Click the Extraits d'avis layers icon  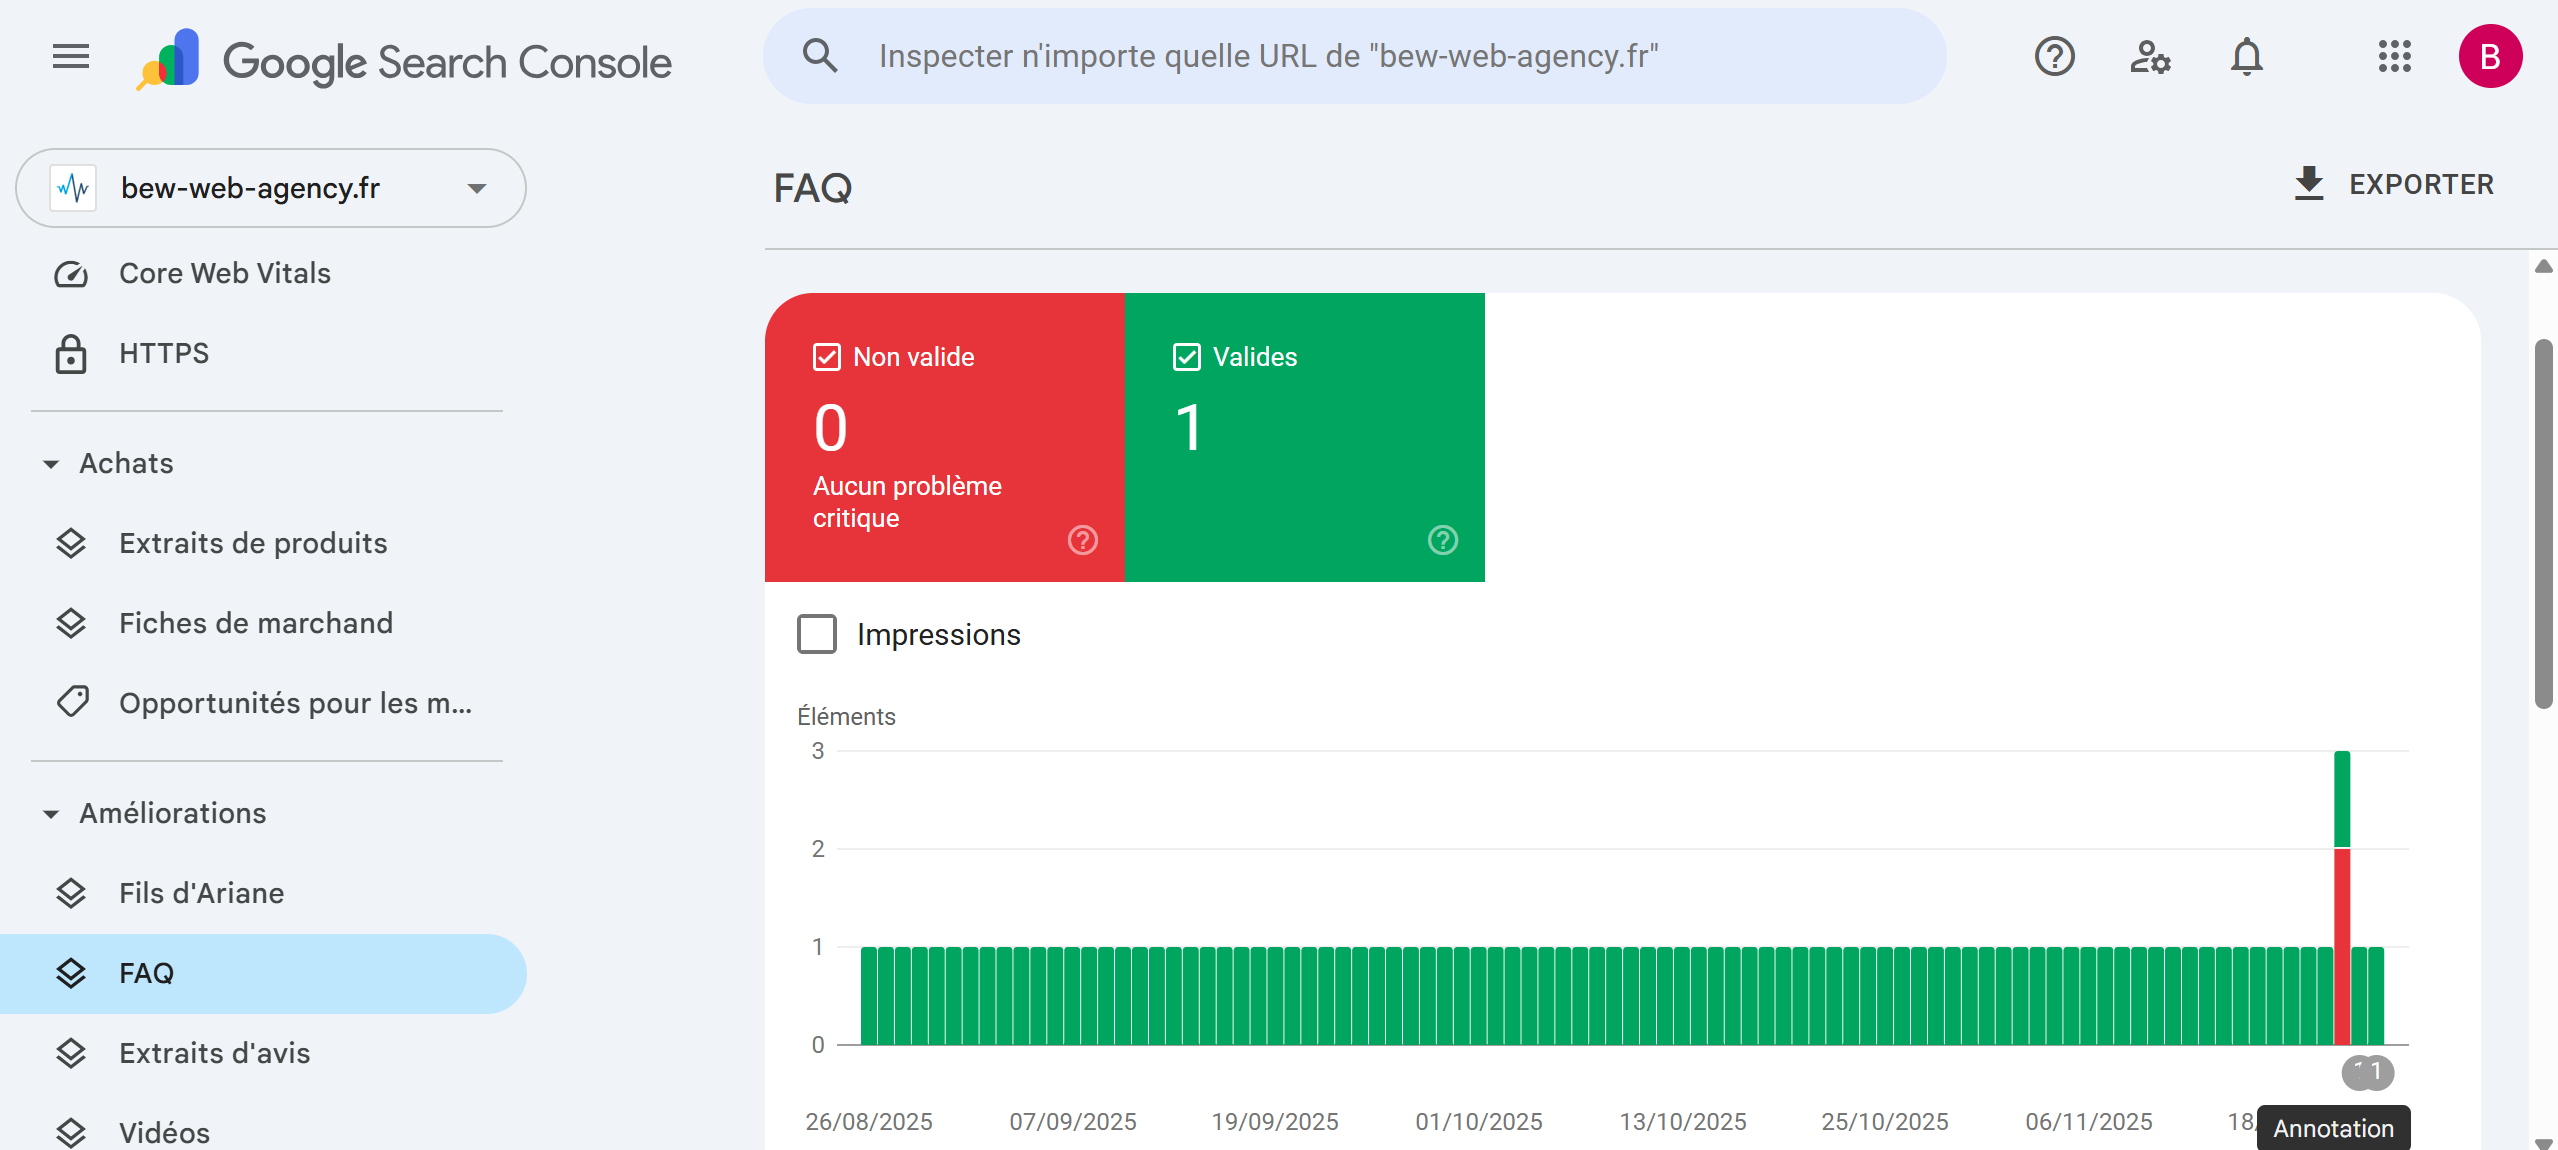pyautogui.click(x=71, y=1054)
